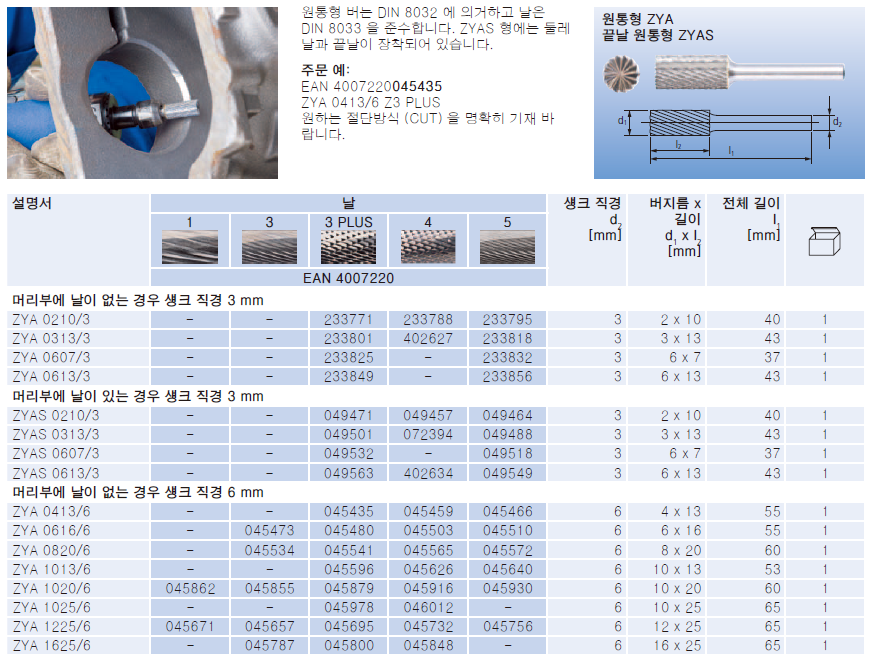Image resolution: width=872 pixels, height=658 pixels.
Task: Click the cut type 4 blade thumbnail
Action: 428,247
